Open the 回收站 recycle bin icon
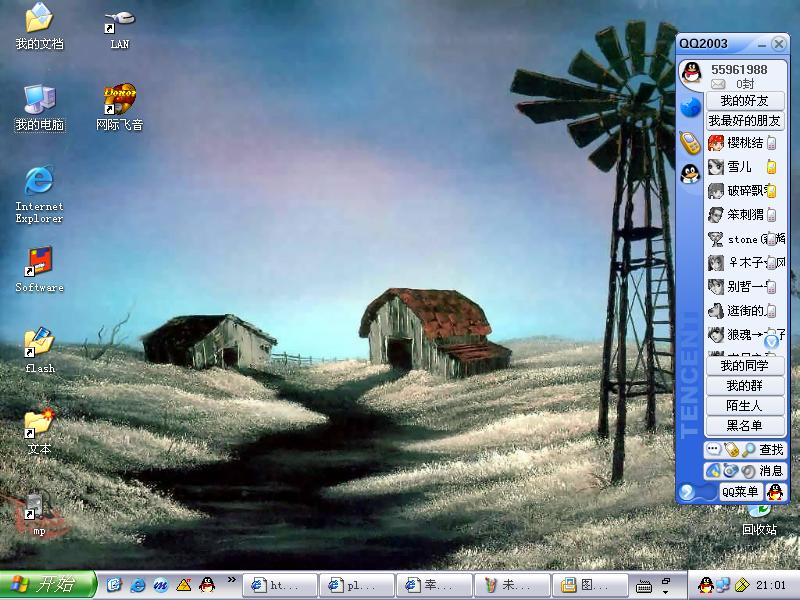Viewport: 800px width, 600px height. pos(759,521)
